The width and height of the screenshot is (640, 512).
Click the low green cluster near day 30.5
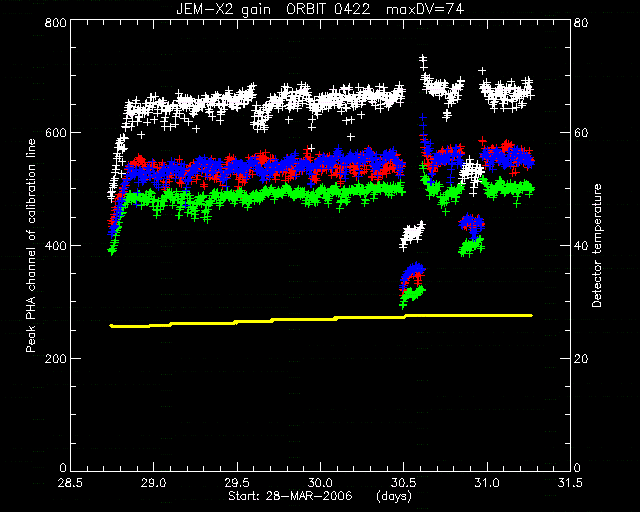pyautogui.click(x=412, y=296)
